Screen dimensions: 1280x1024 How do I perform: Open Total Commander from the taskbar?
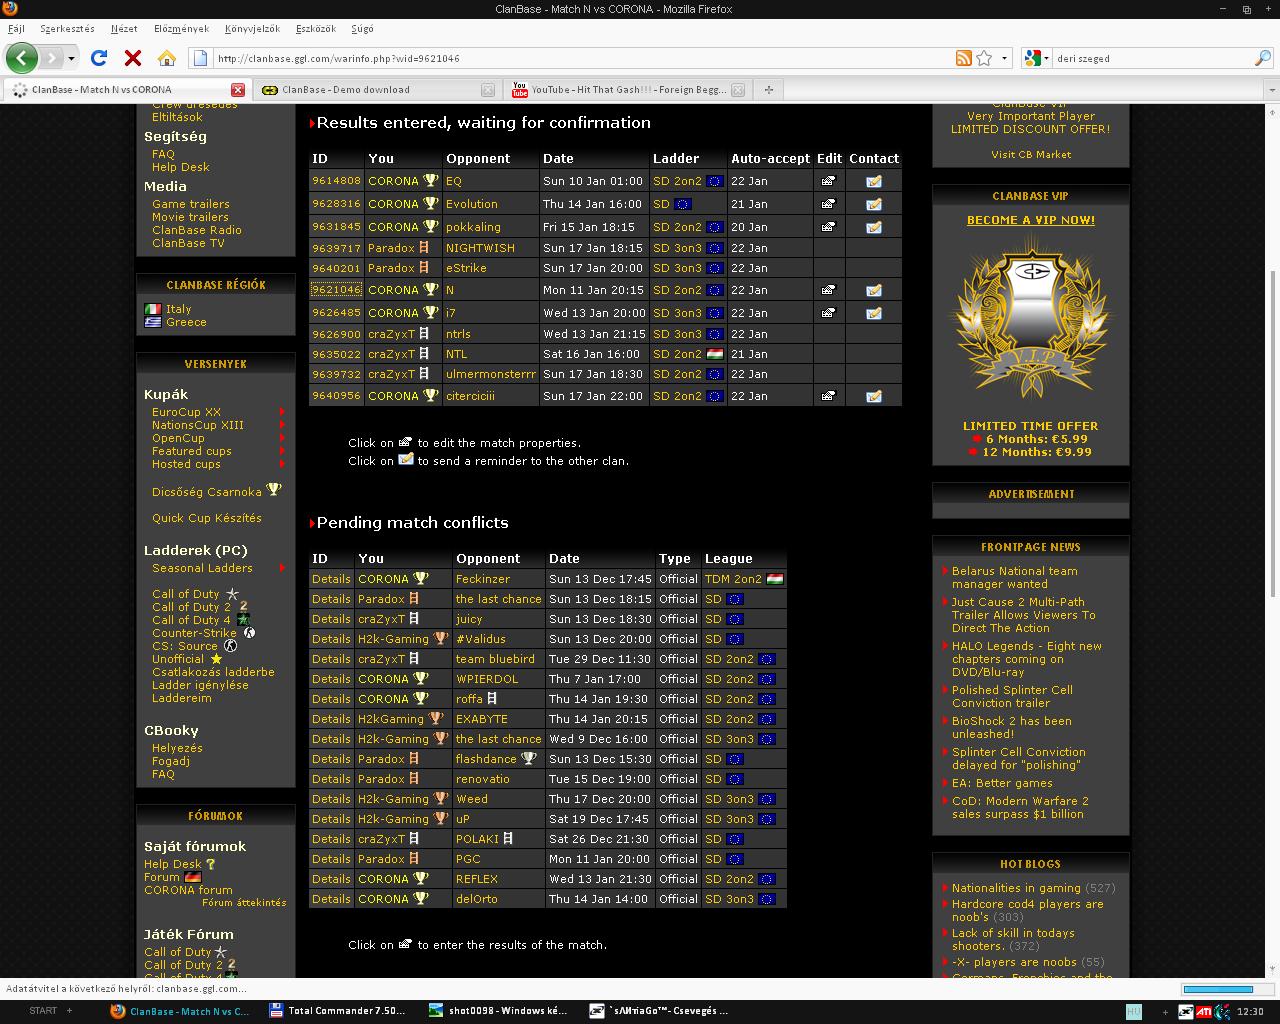pos(337,1011)
